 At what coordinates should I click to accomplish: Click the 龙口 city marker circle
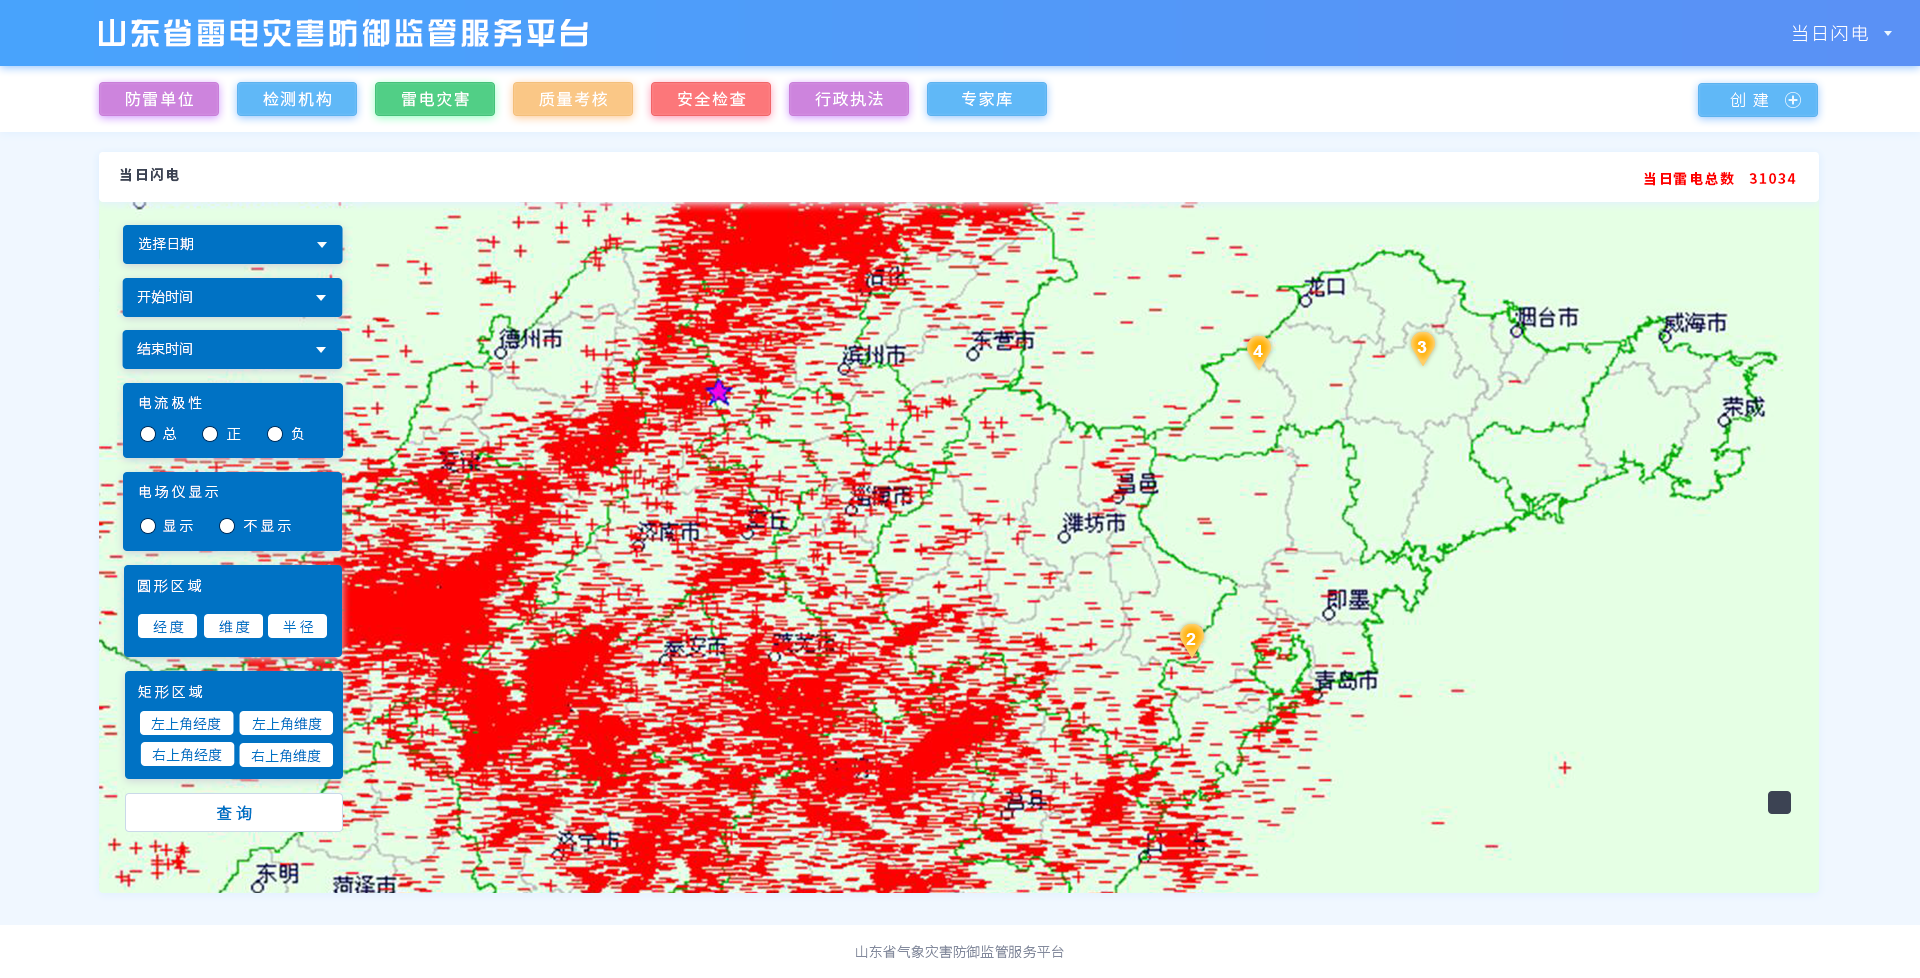click(x=1305, y=301)
